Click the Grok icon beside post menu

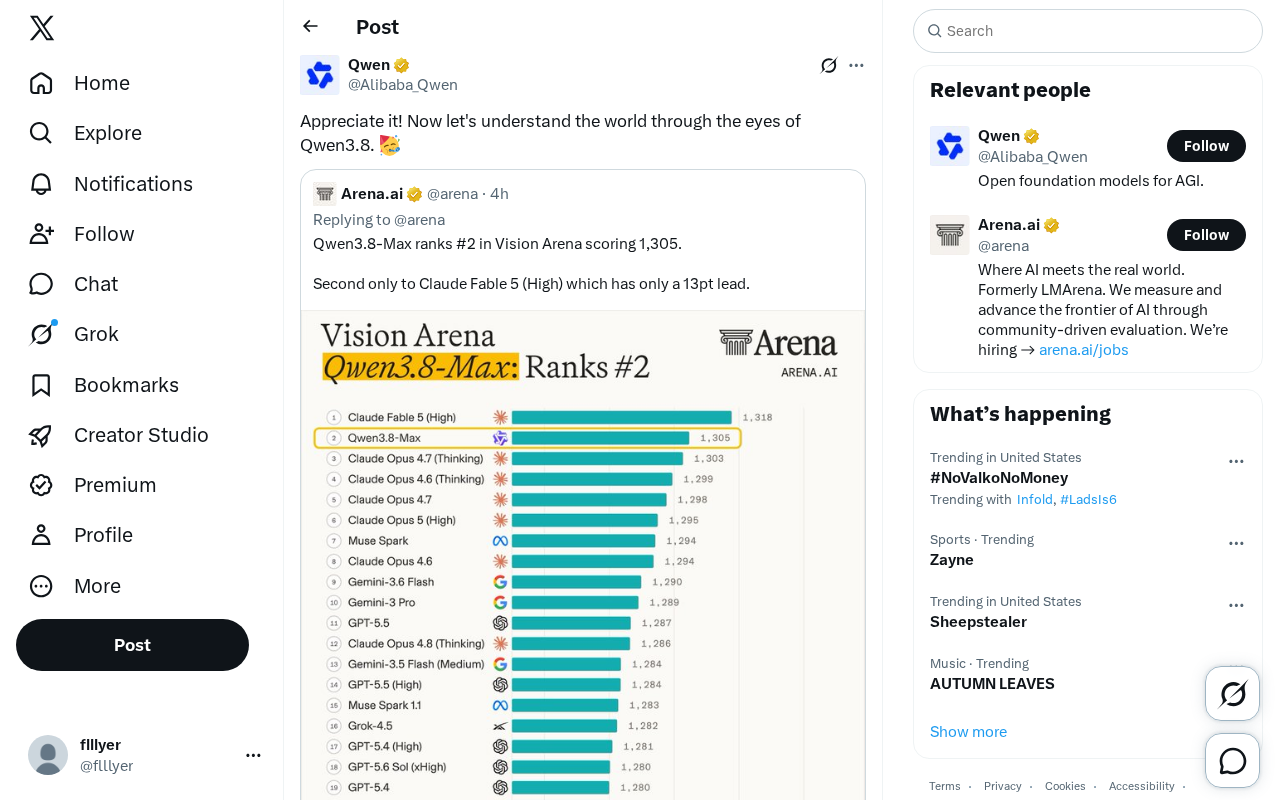[x=829, y=65]
